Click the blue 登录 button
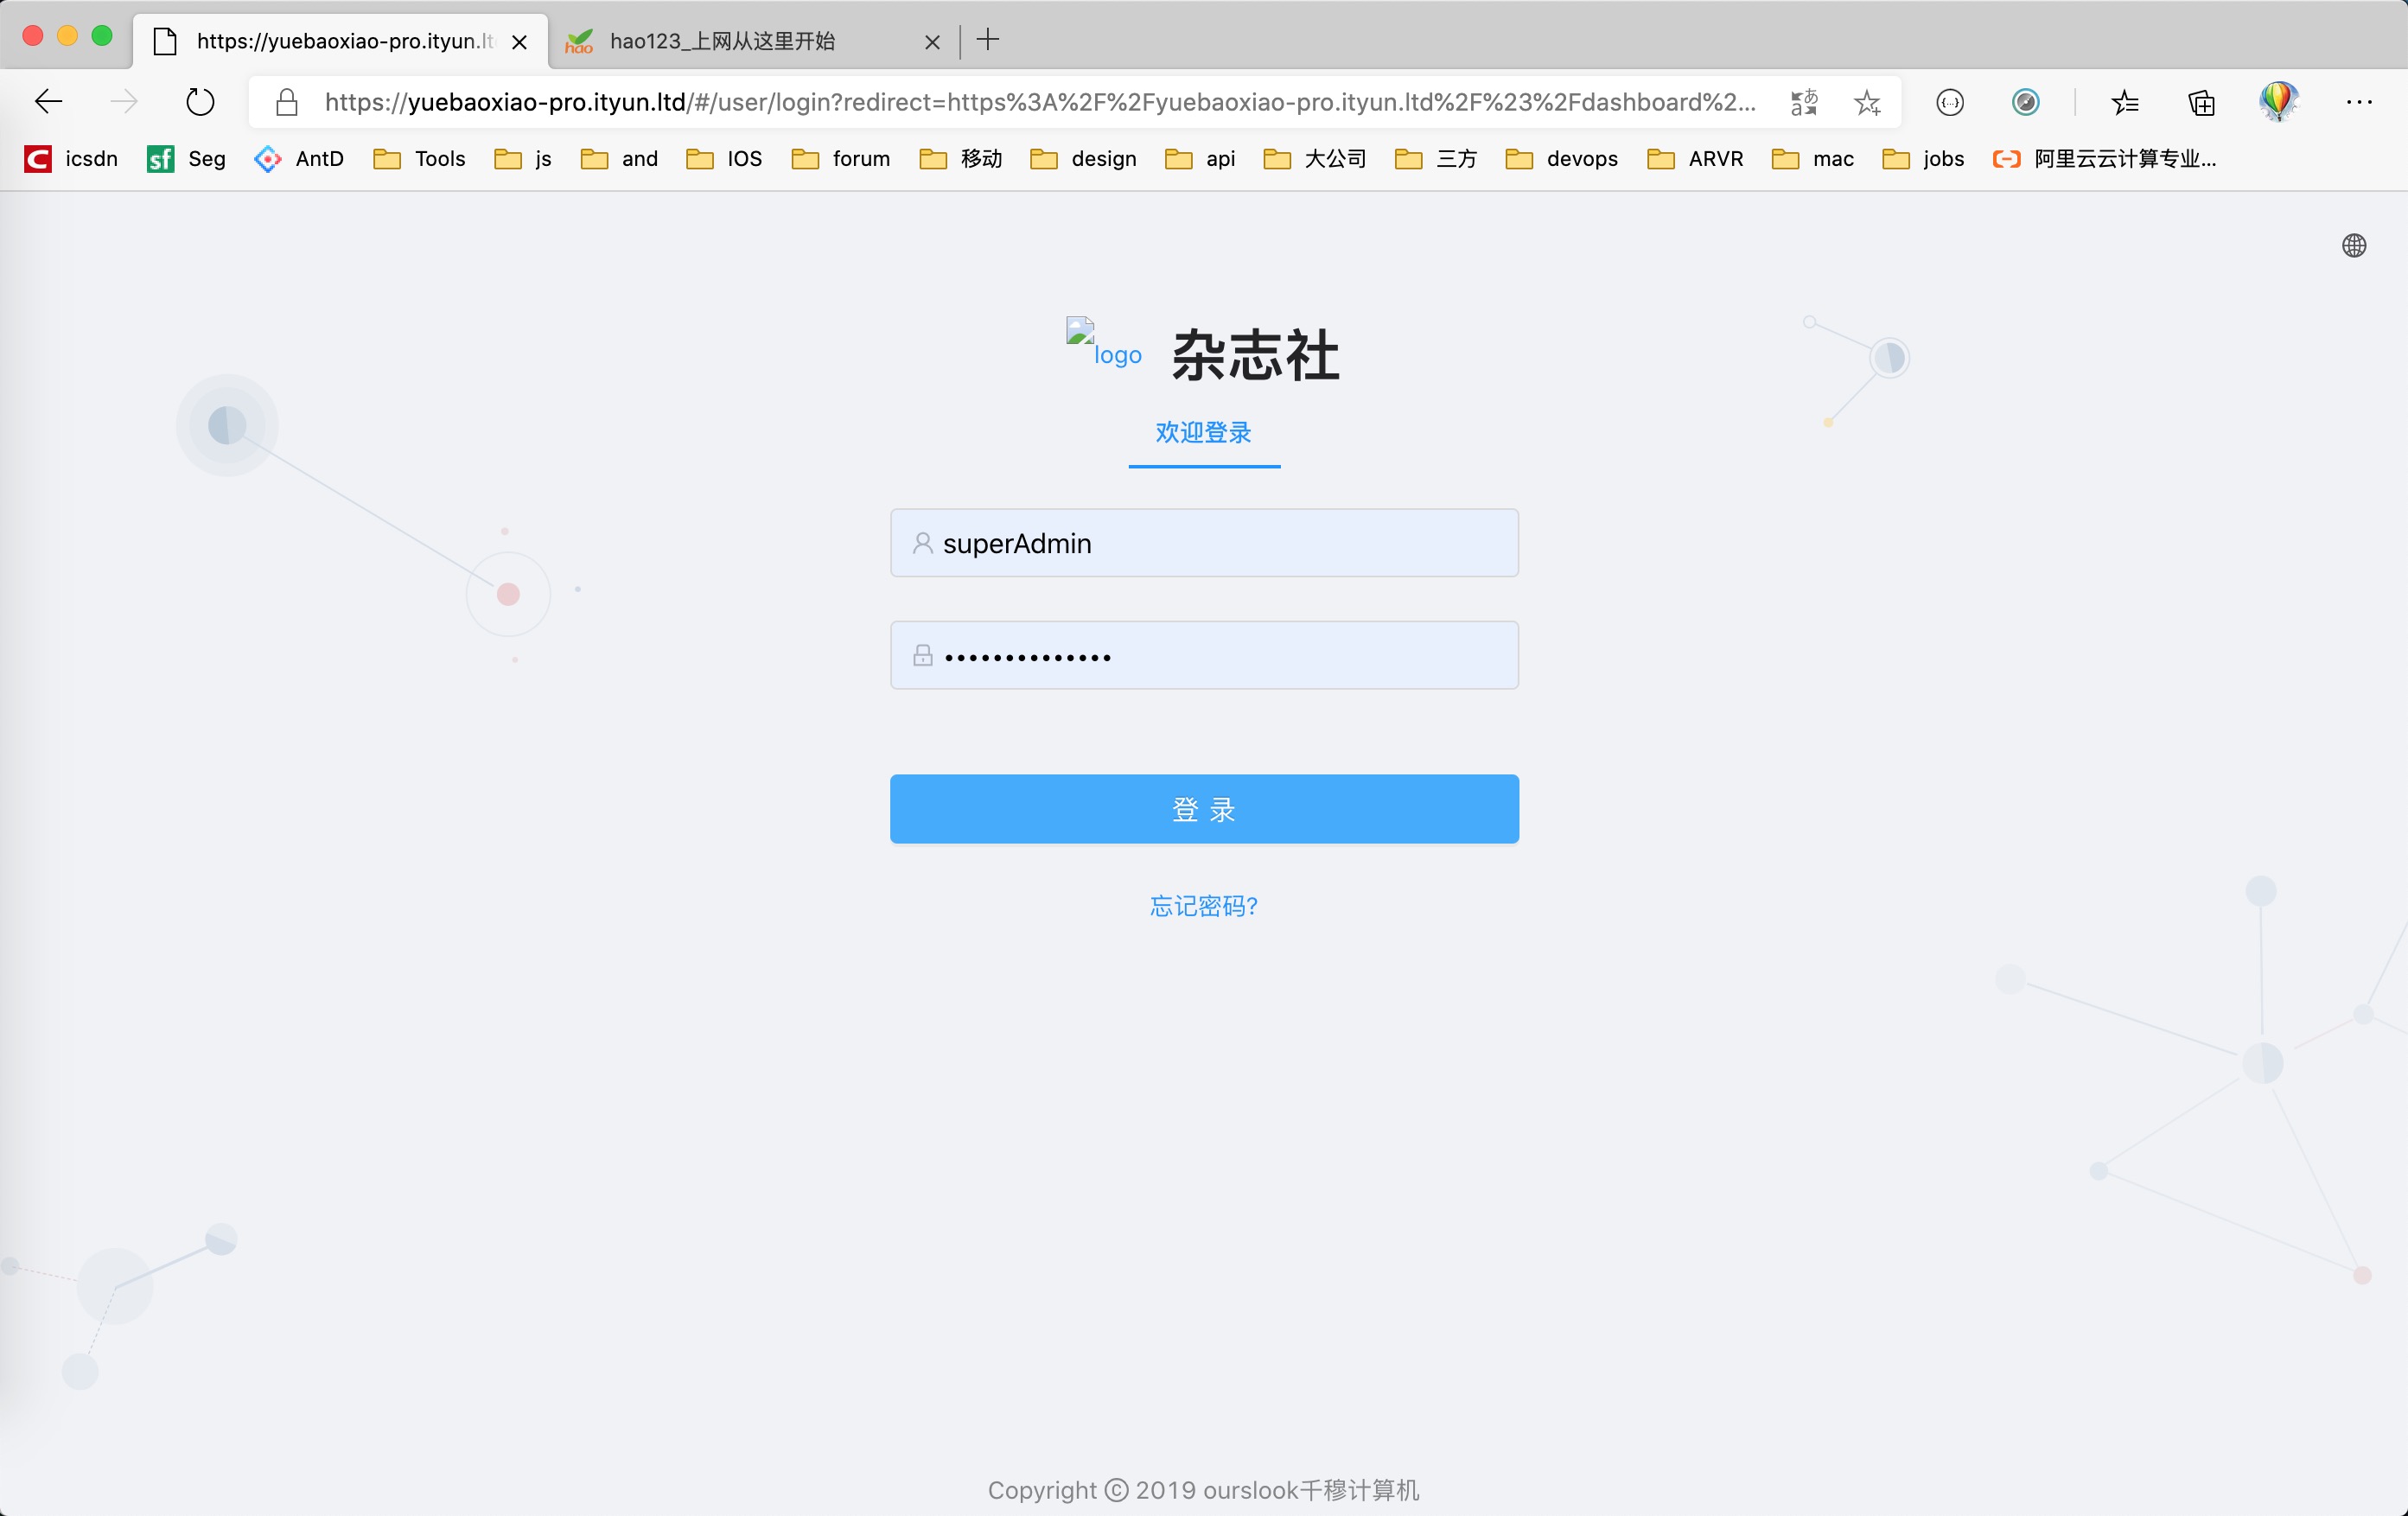2408x1516 pixels. pyautogui.click(x=1203, y=809)
